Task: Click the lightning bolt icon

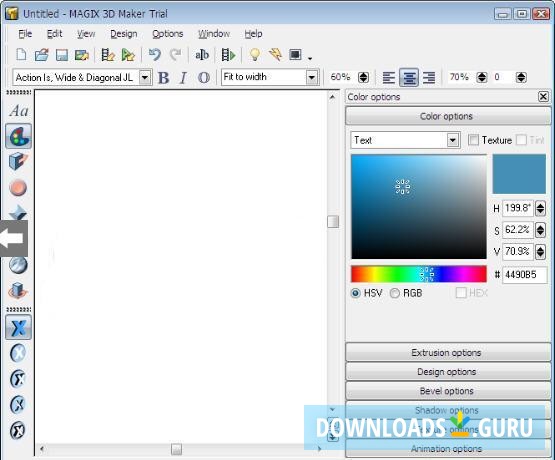Action: point(275,55)
